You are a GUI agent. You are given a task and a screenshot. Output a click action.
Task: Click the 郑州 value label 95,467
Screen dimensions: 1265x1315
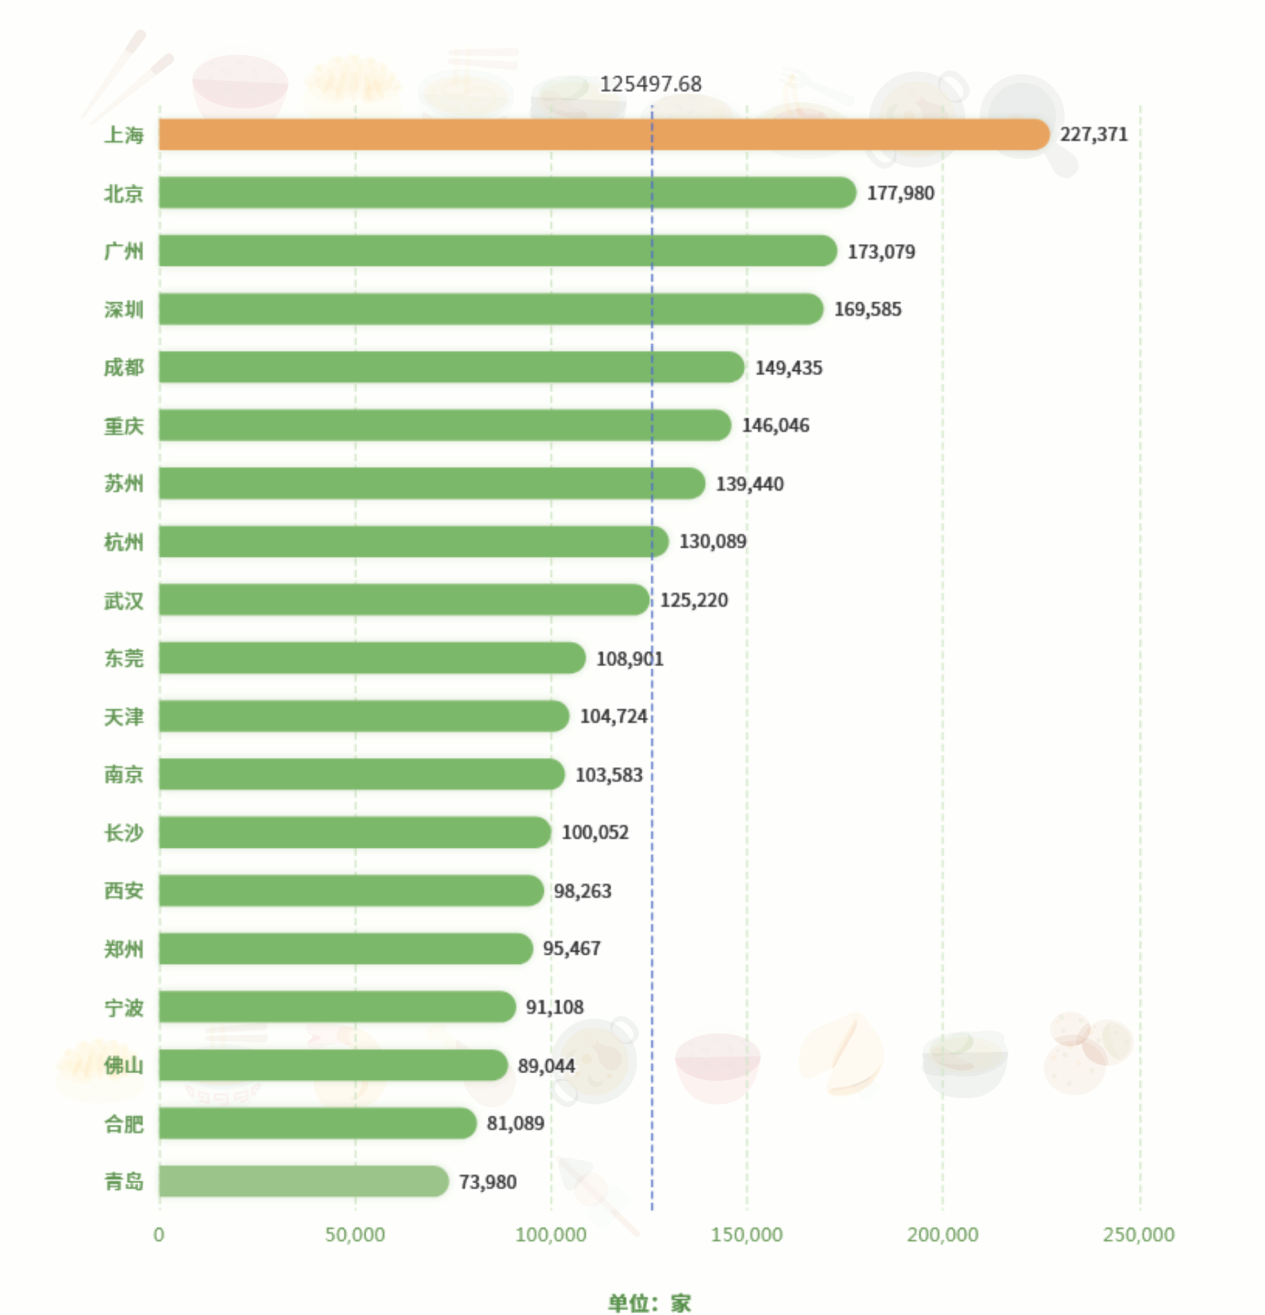(572, 949)
